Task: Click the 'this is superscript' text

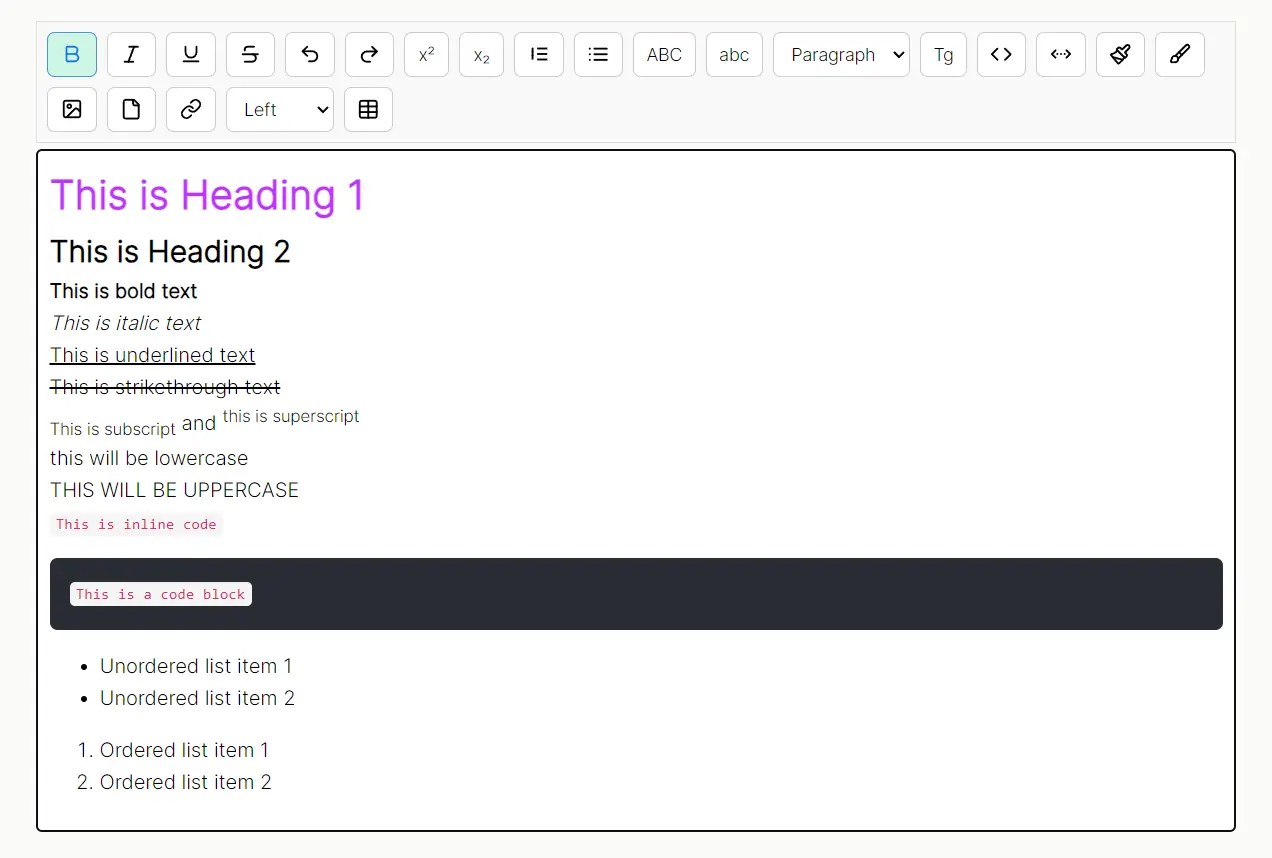Action: (x=291, y=416)
